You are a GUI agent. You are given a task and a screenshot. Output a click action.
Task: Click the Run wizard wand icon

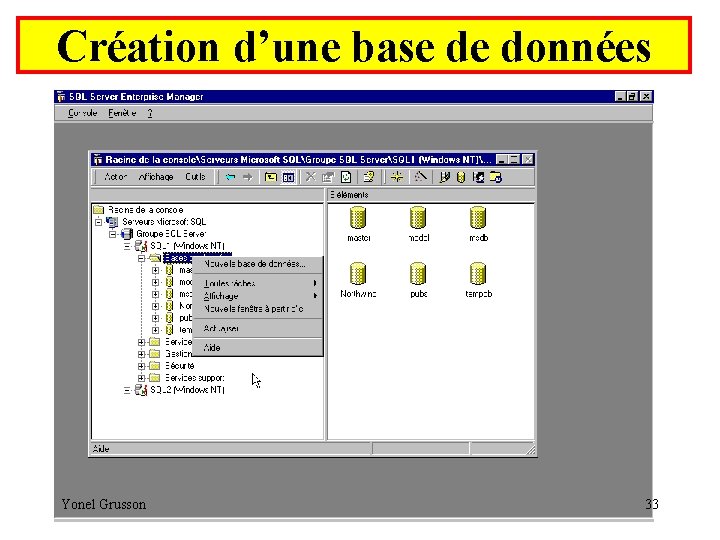[420, 177]
